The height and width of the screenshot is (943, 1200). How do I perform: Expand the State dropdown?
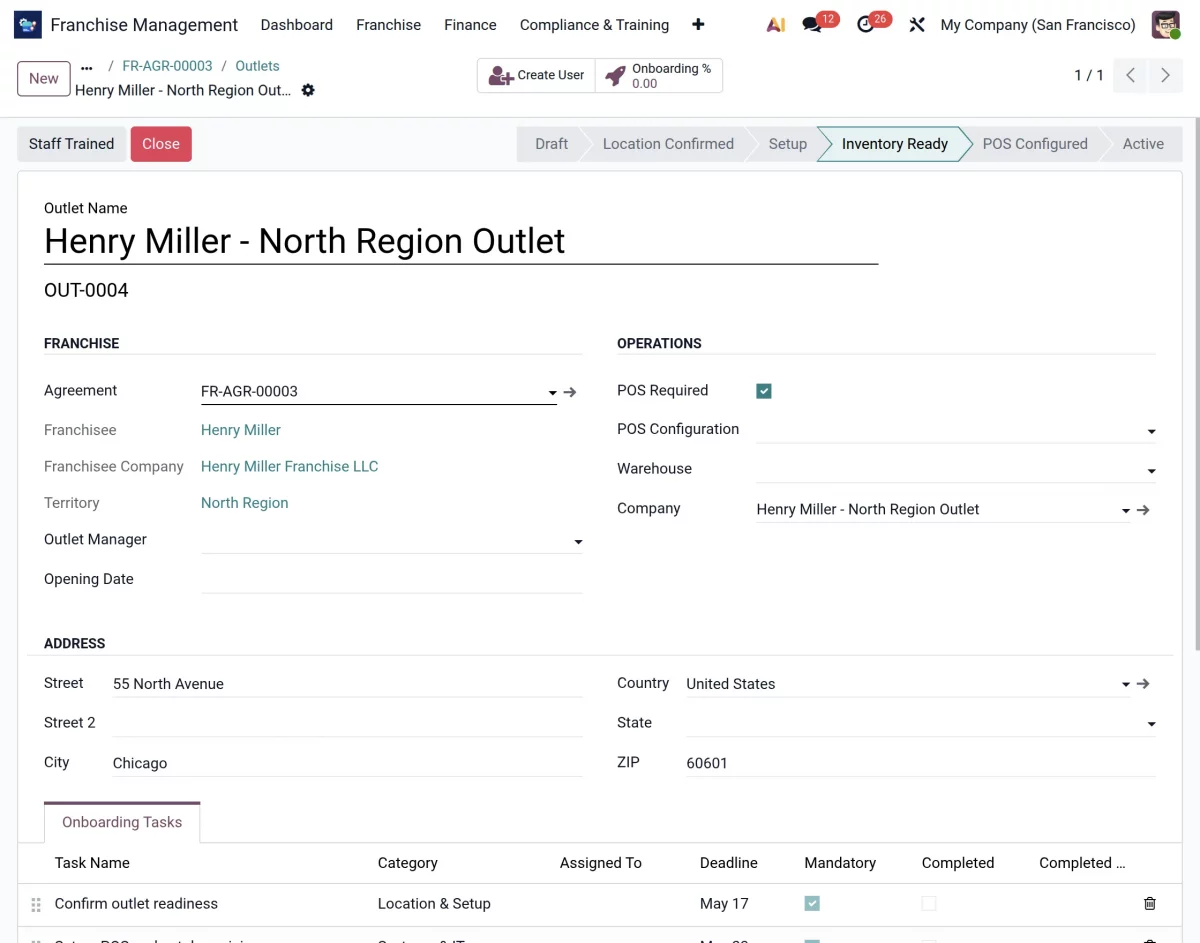tap(1151, 724)
